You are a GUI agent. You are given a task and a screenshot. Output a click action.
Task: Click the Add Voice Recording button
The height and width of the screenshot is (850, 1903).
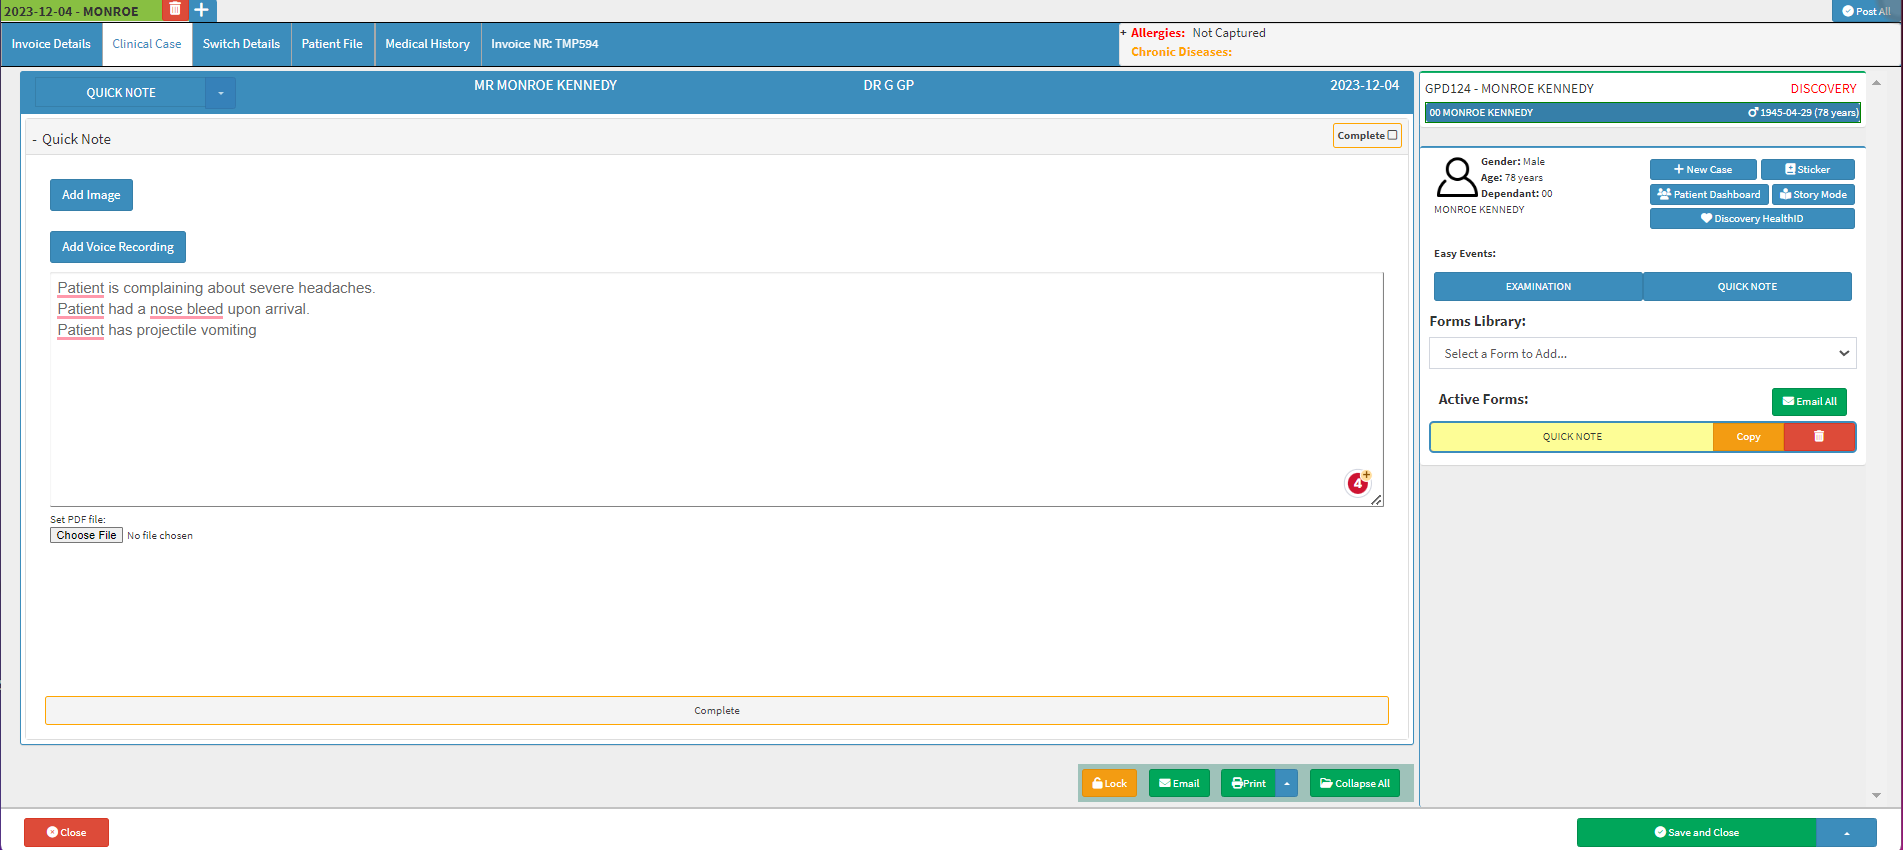pos(118,247)
